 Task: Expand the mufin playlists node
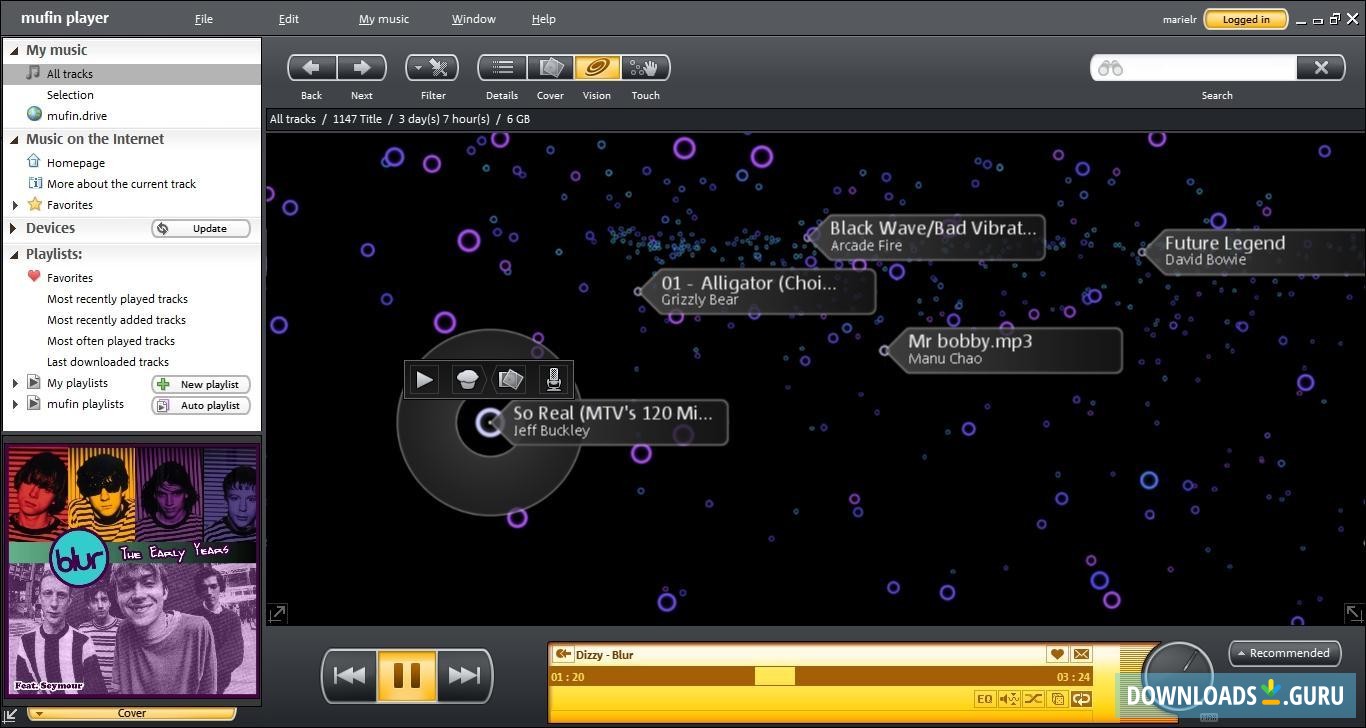click(x=15, y=404)
